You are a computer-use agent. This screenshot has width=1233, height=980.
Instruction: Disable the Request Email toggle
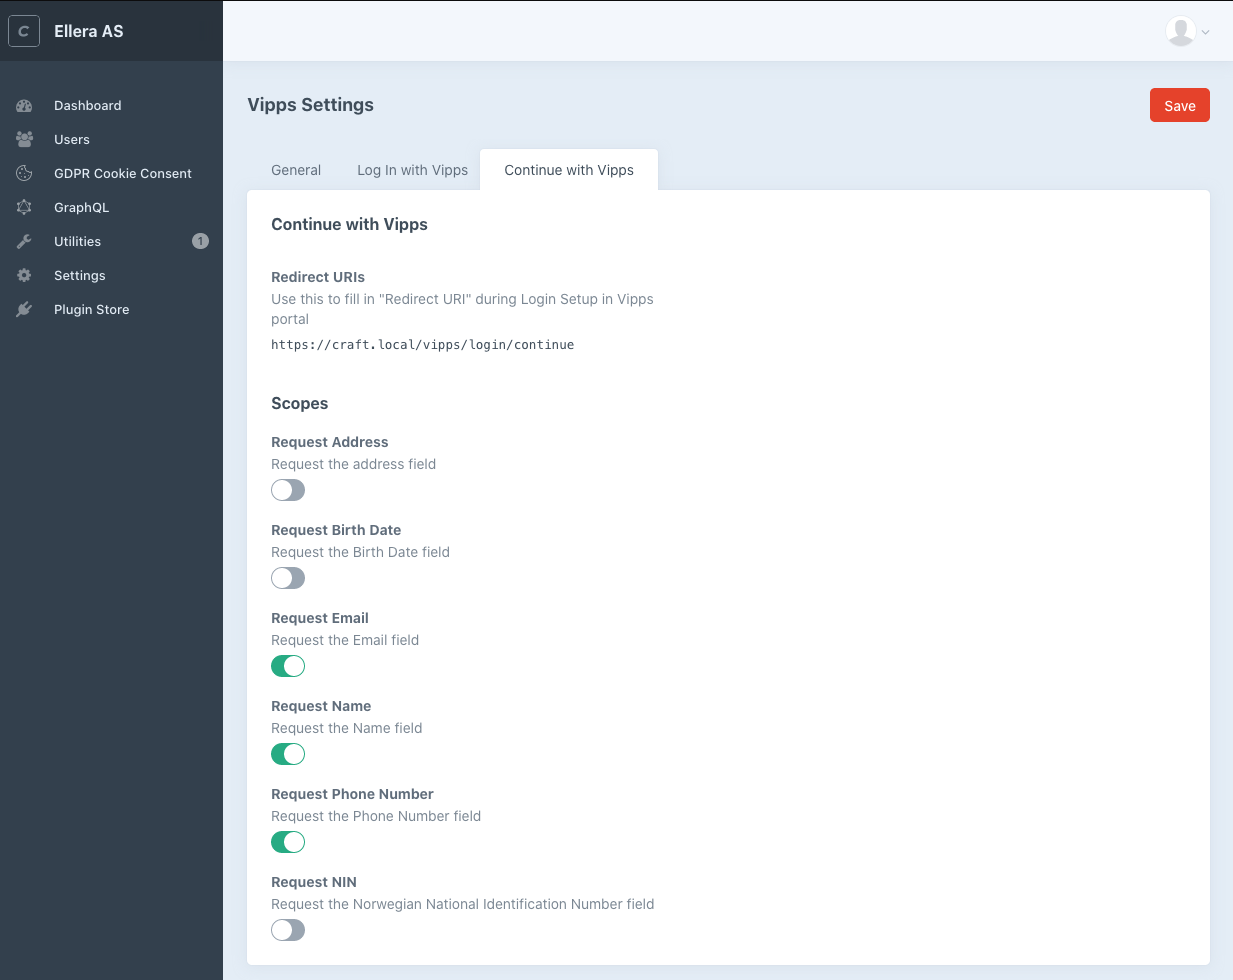coord(288,666)
